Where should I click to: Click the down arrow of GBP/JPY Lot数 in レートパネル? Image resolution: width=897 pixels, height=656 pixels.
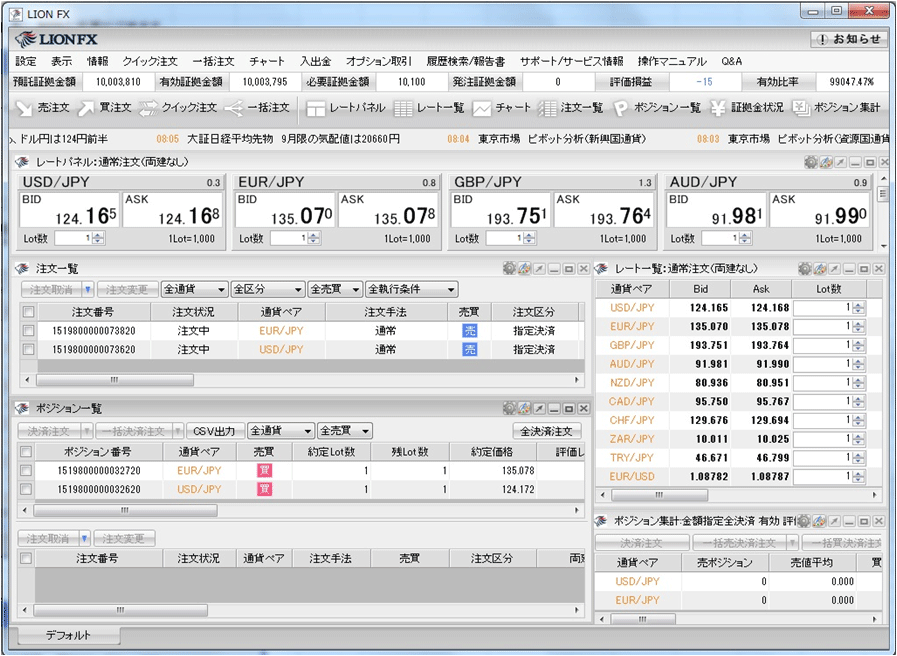coord(530,241)
